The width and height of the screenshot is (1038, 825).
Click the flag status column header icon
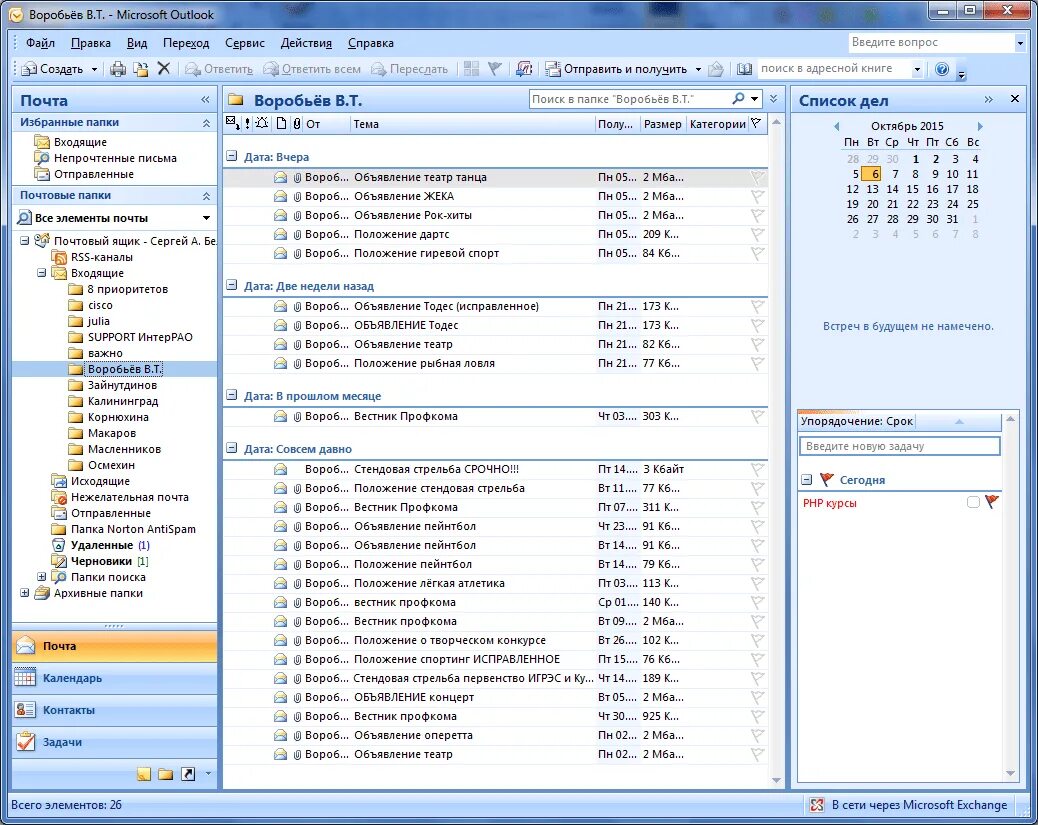pyautogui.click(x=756, y=123)
